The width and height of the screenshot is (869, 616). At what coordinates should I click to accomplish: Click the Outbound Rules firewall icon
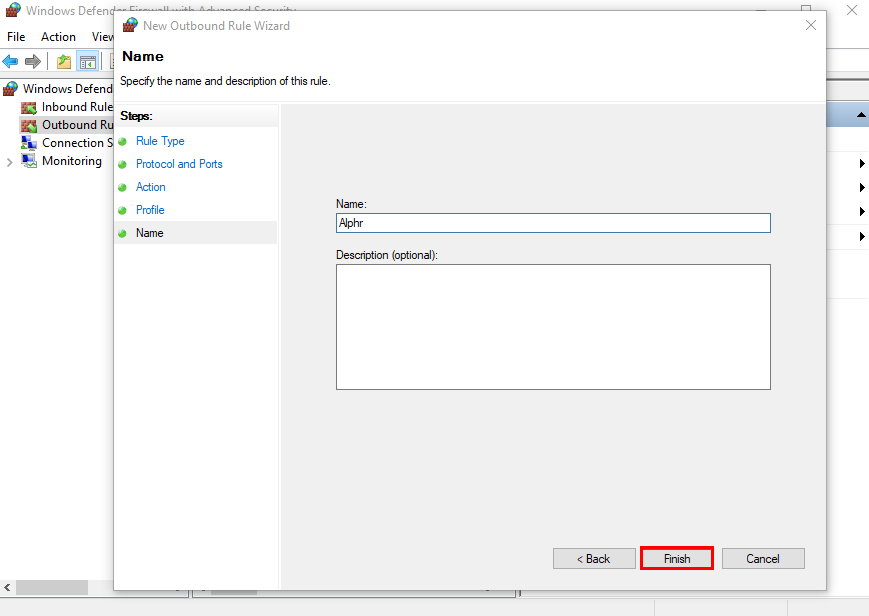pyautogui.click(x=29, y=125)
